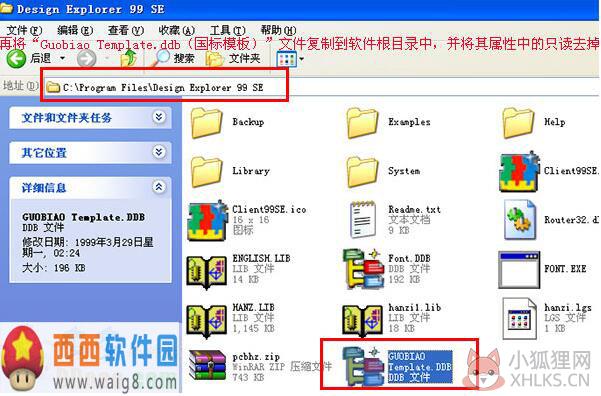Click the highlighted GUOBIAO Template.DDB label
Image resolution: width=601 pixels, height=396 pixels.
coord(420,367)
